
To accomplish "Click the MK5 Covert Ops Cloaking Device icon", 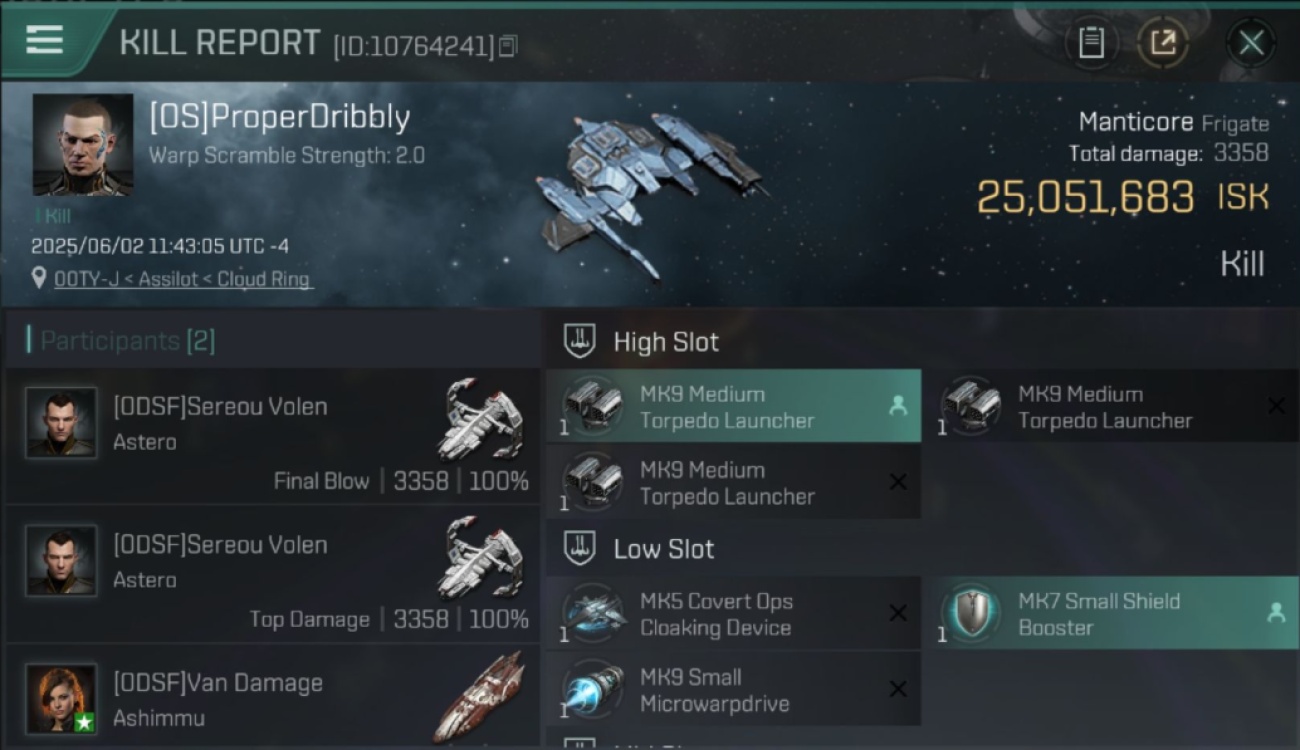I will coord(594,613).
